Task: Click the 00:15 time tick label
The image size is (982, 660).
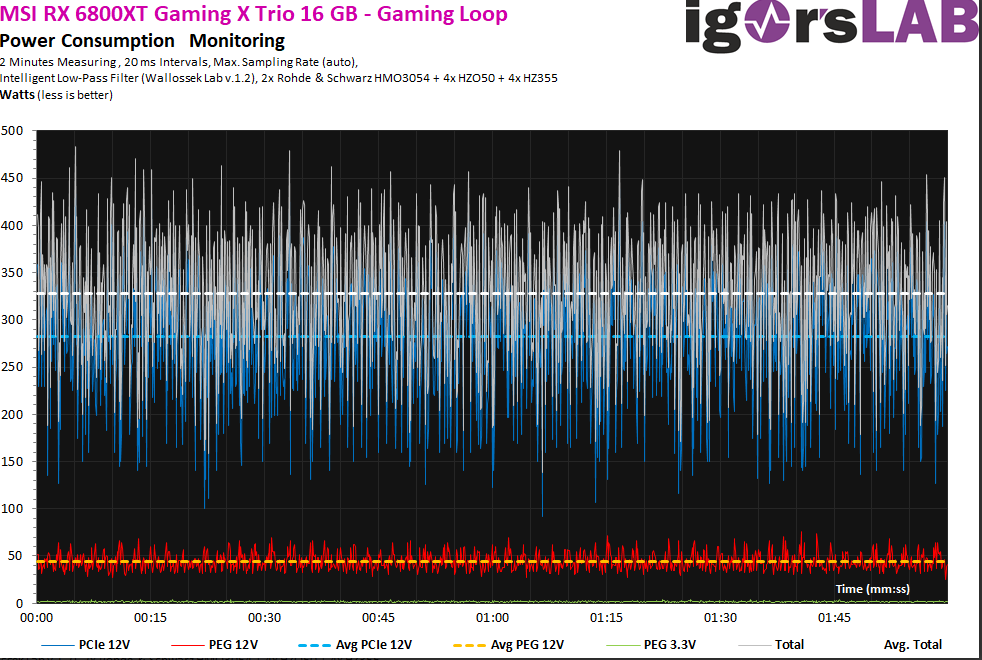Action: [150, 618]
